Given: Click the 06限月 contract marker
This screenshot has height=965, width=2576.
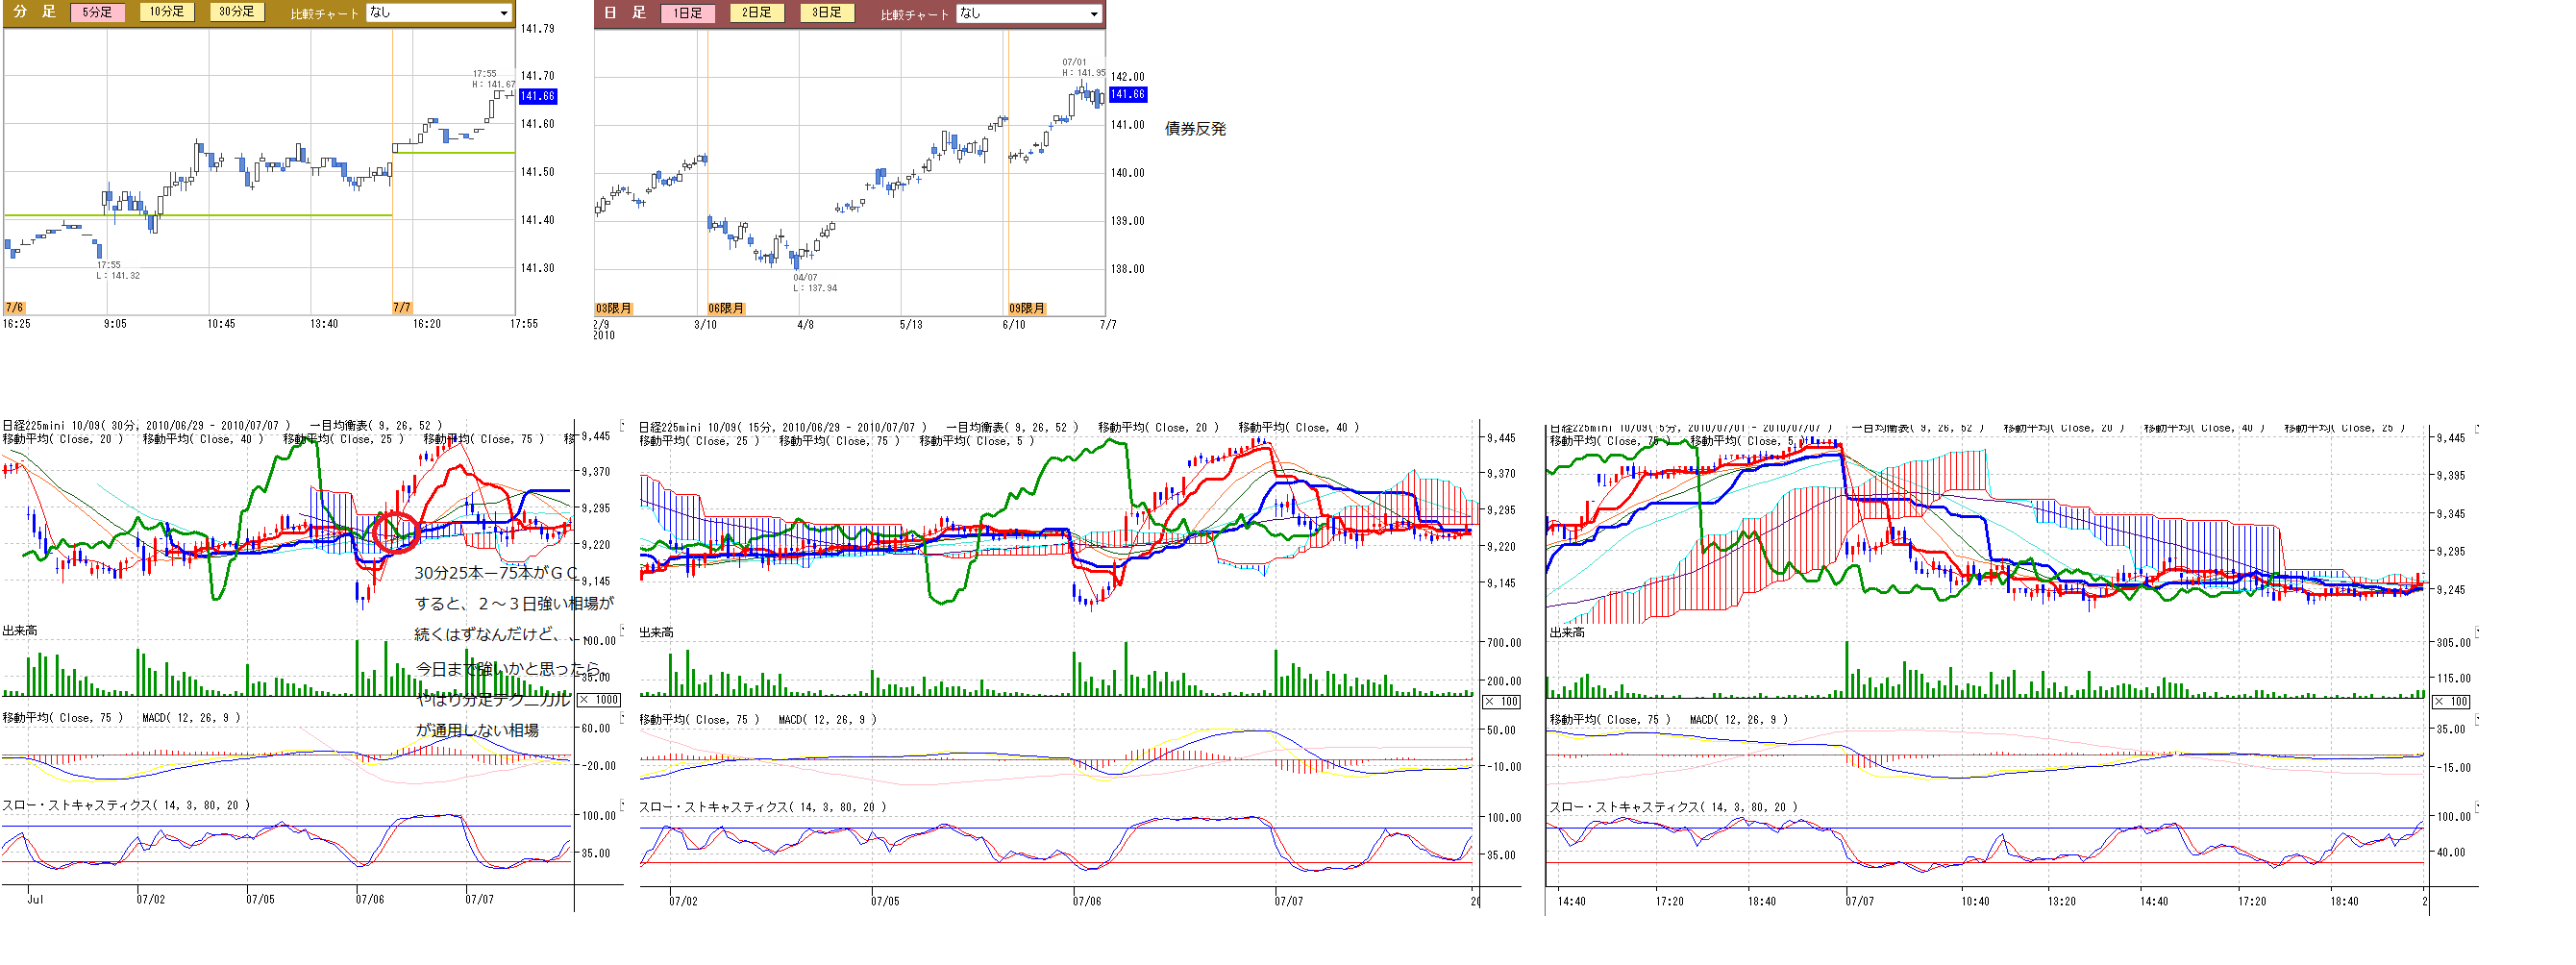Looking at the screenshot, I should point(726,308).
